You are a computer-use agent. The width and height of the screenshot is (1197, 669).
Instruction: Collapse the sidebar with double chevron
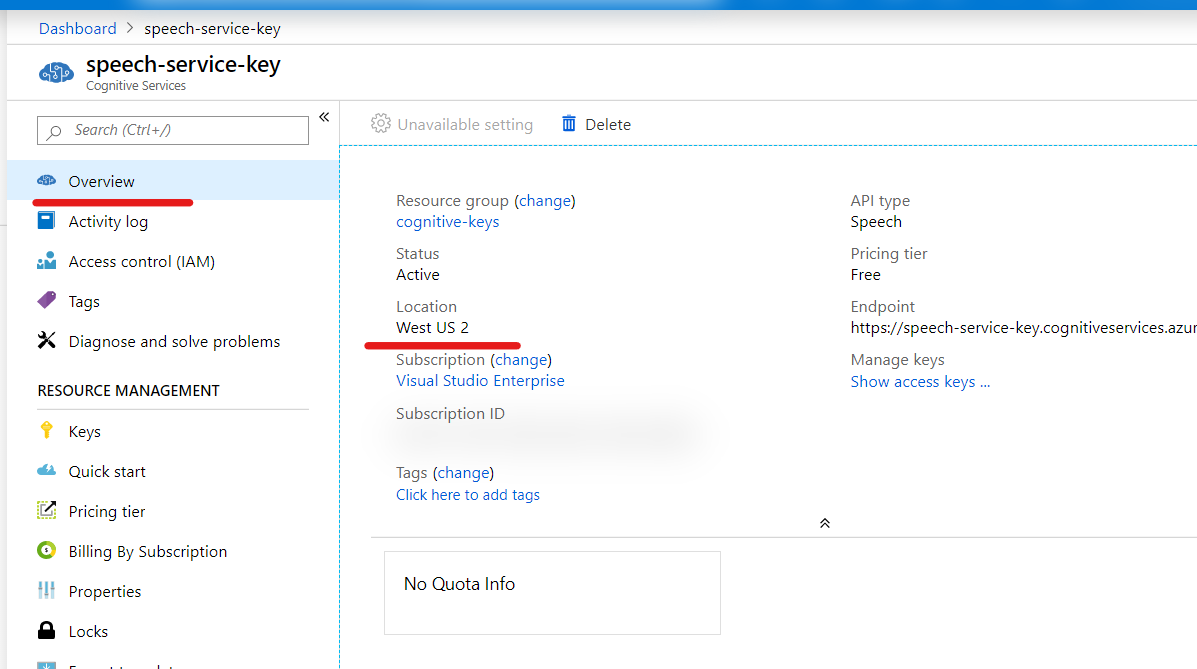click(x=324, y=117)
